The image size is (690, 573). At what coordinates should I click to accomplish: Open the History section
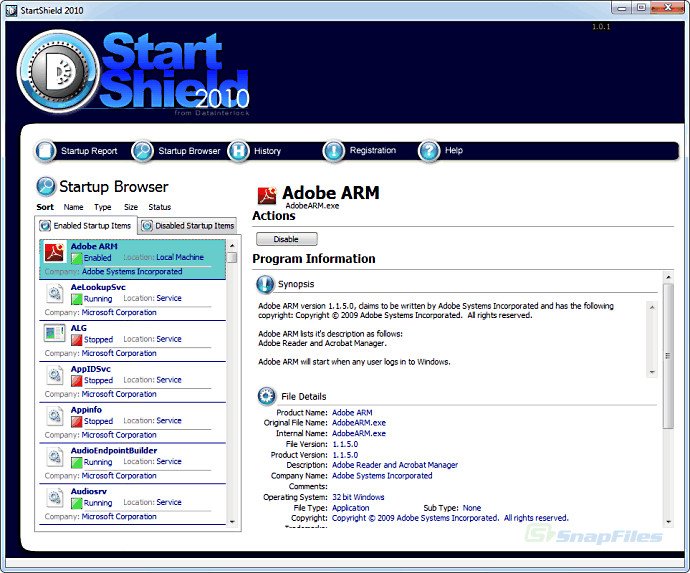pos(267,151)
